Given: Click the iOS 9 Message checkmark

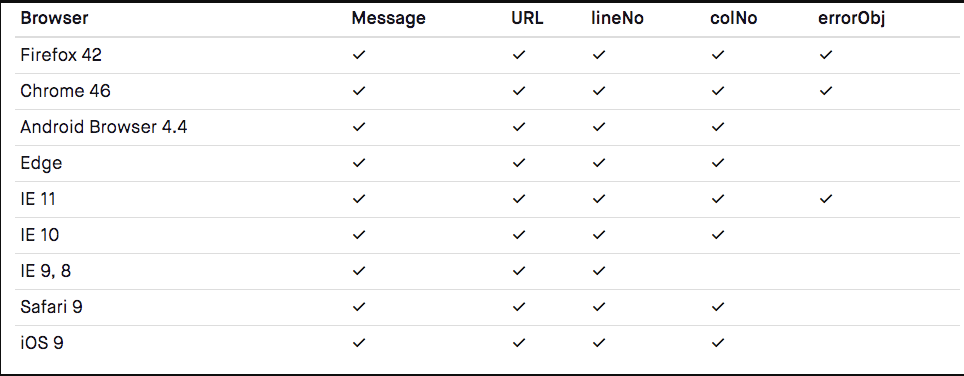Looking at the screenshot, I should pyautogui.click(x=358, y=343).
